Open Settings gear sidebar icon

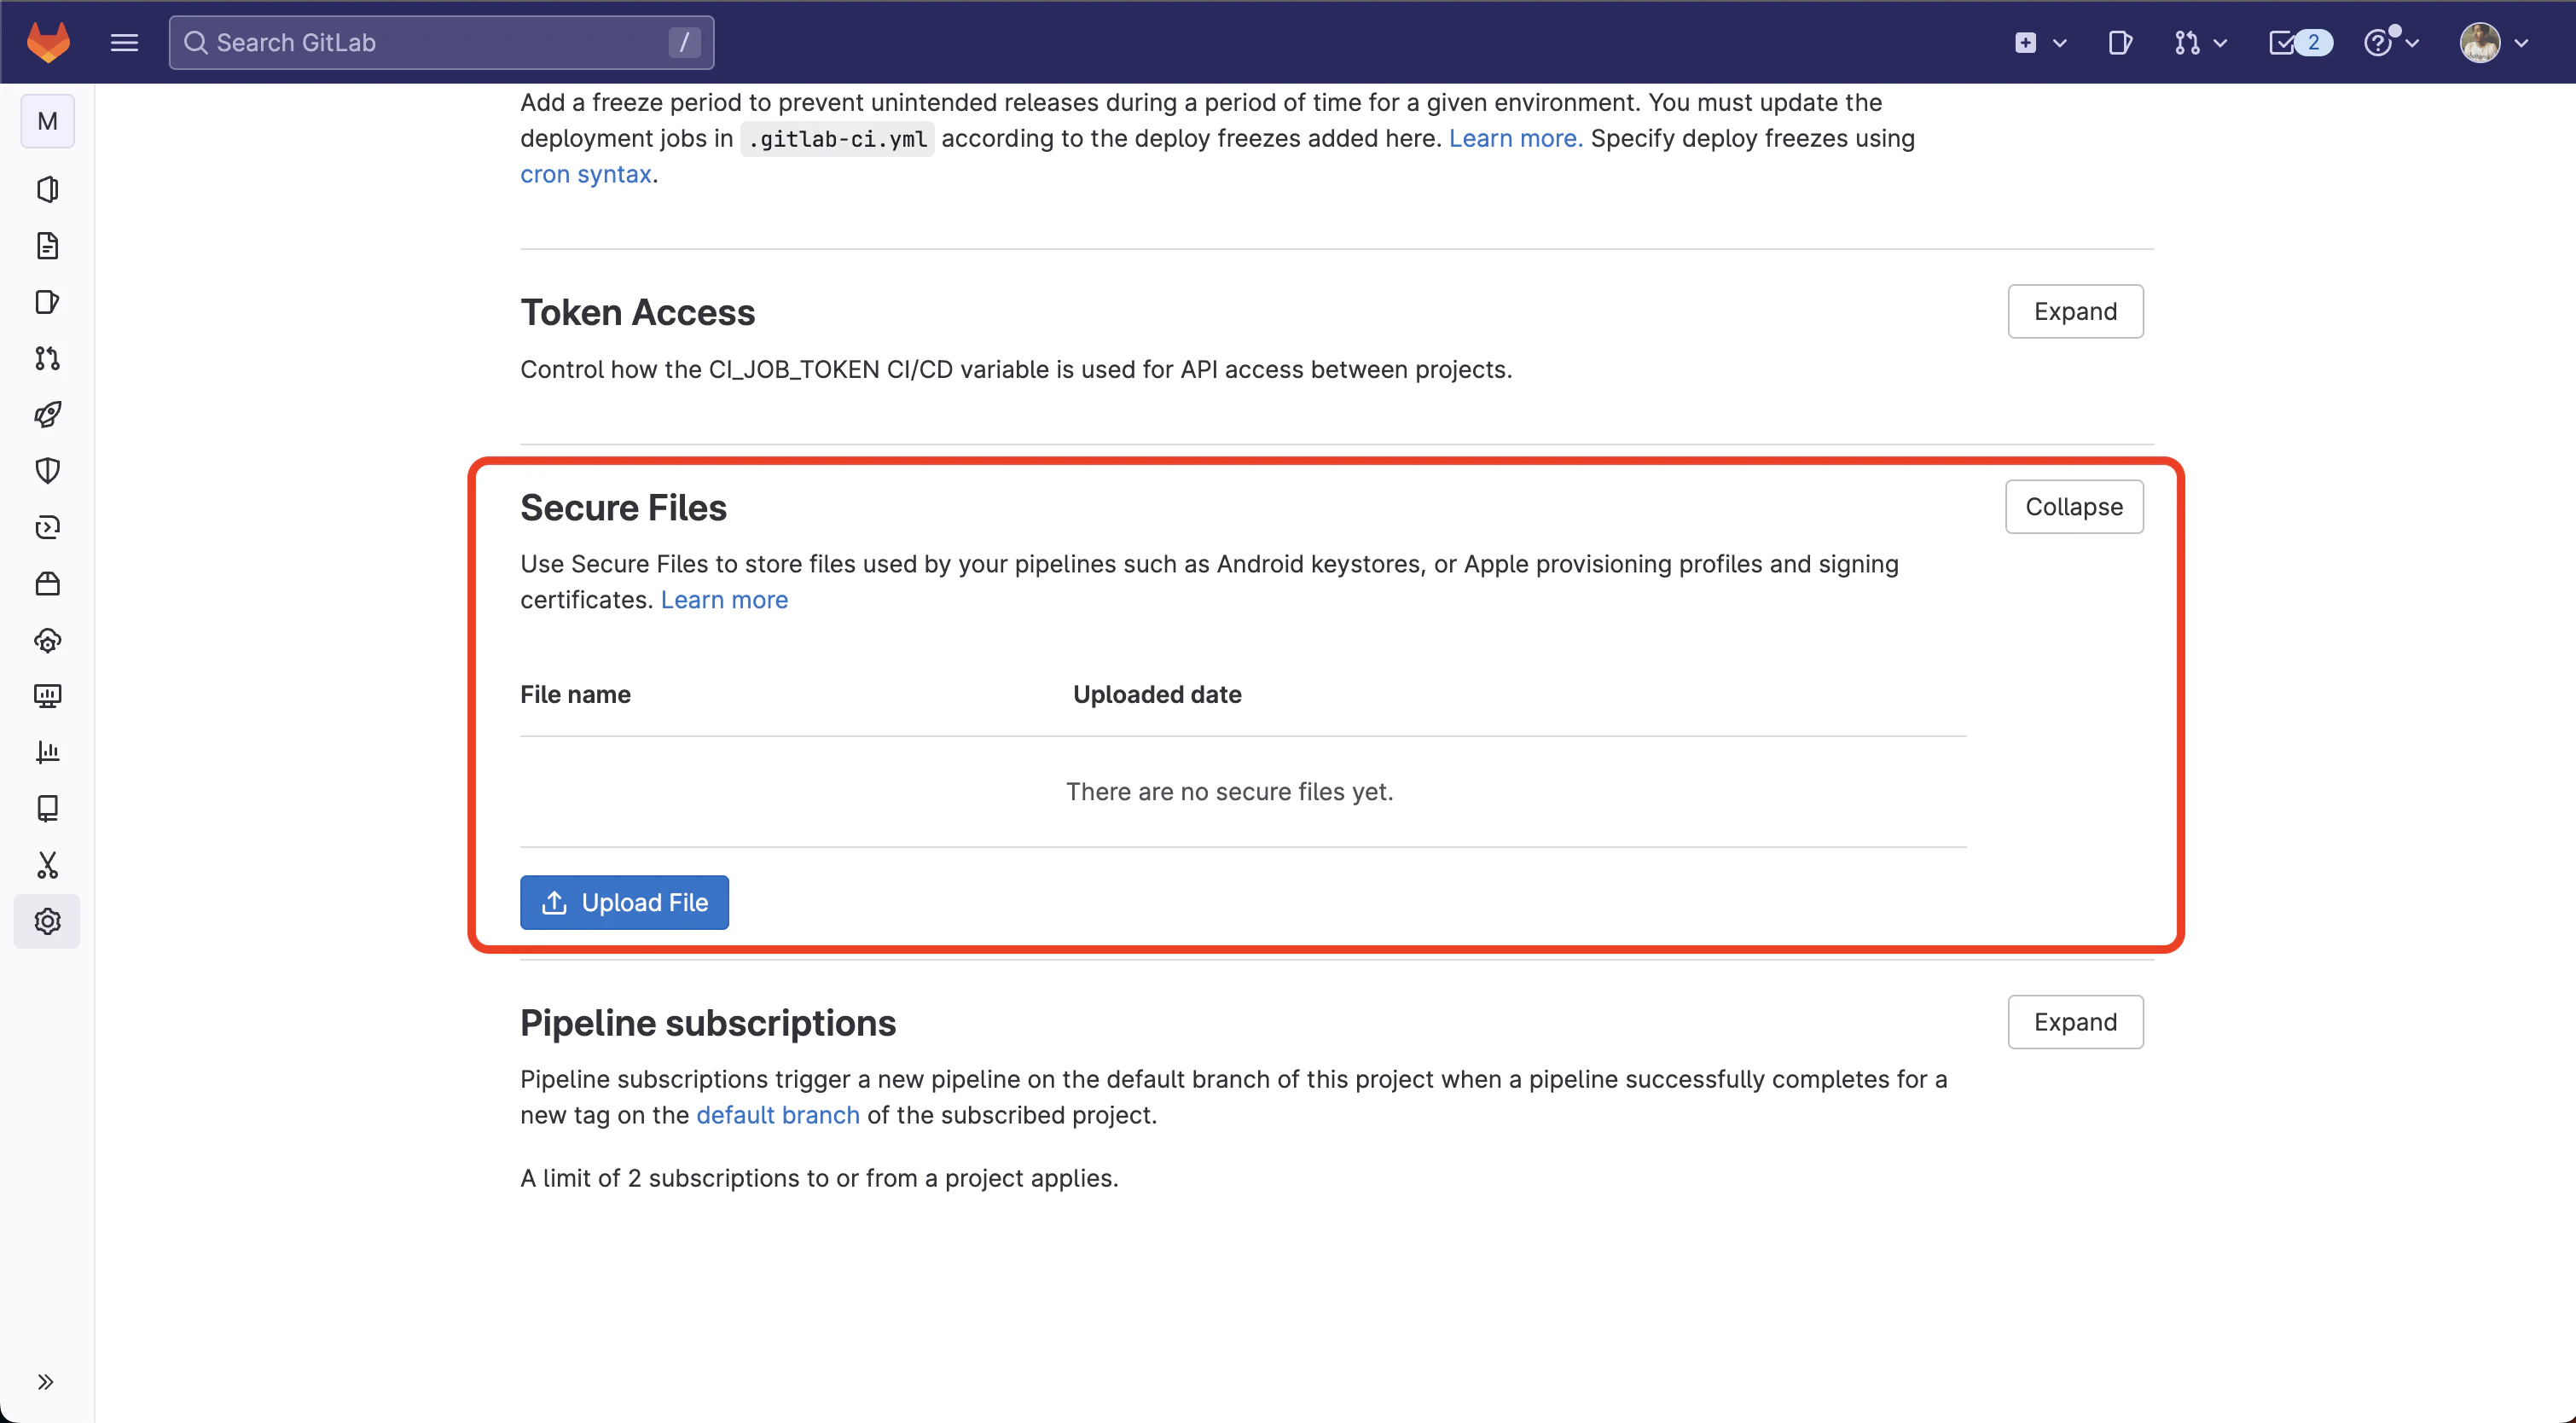tap(47, 921)
